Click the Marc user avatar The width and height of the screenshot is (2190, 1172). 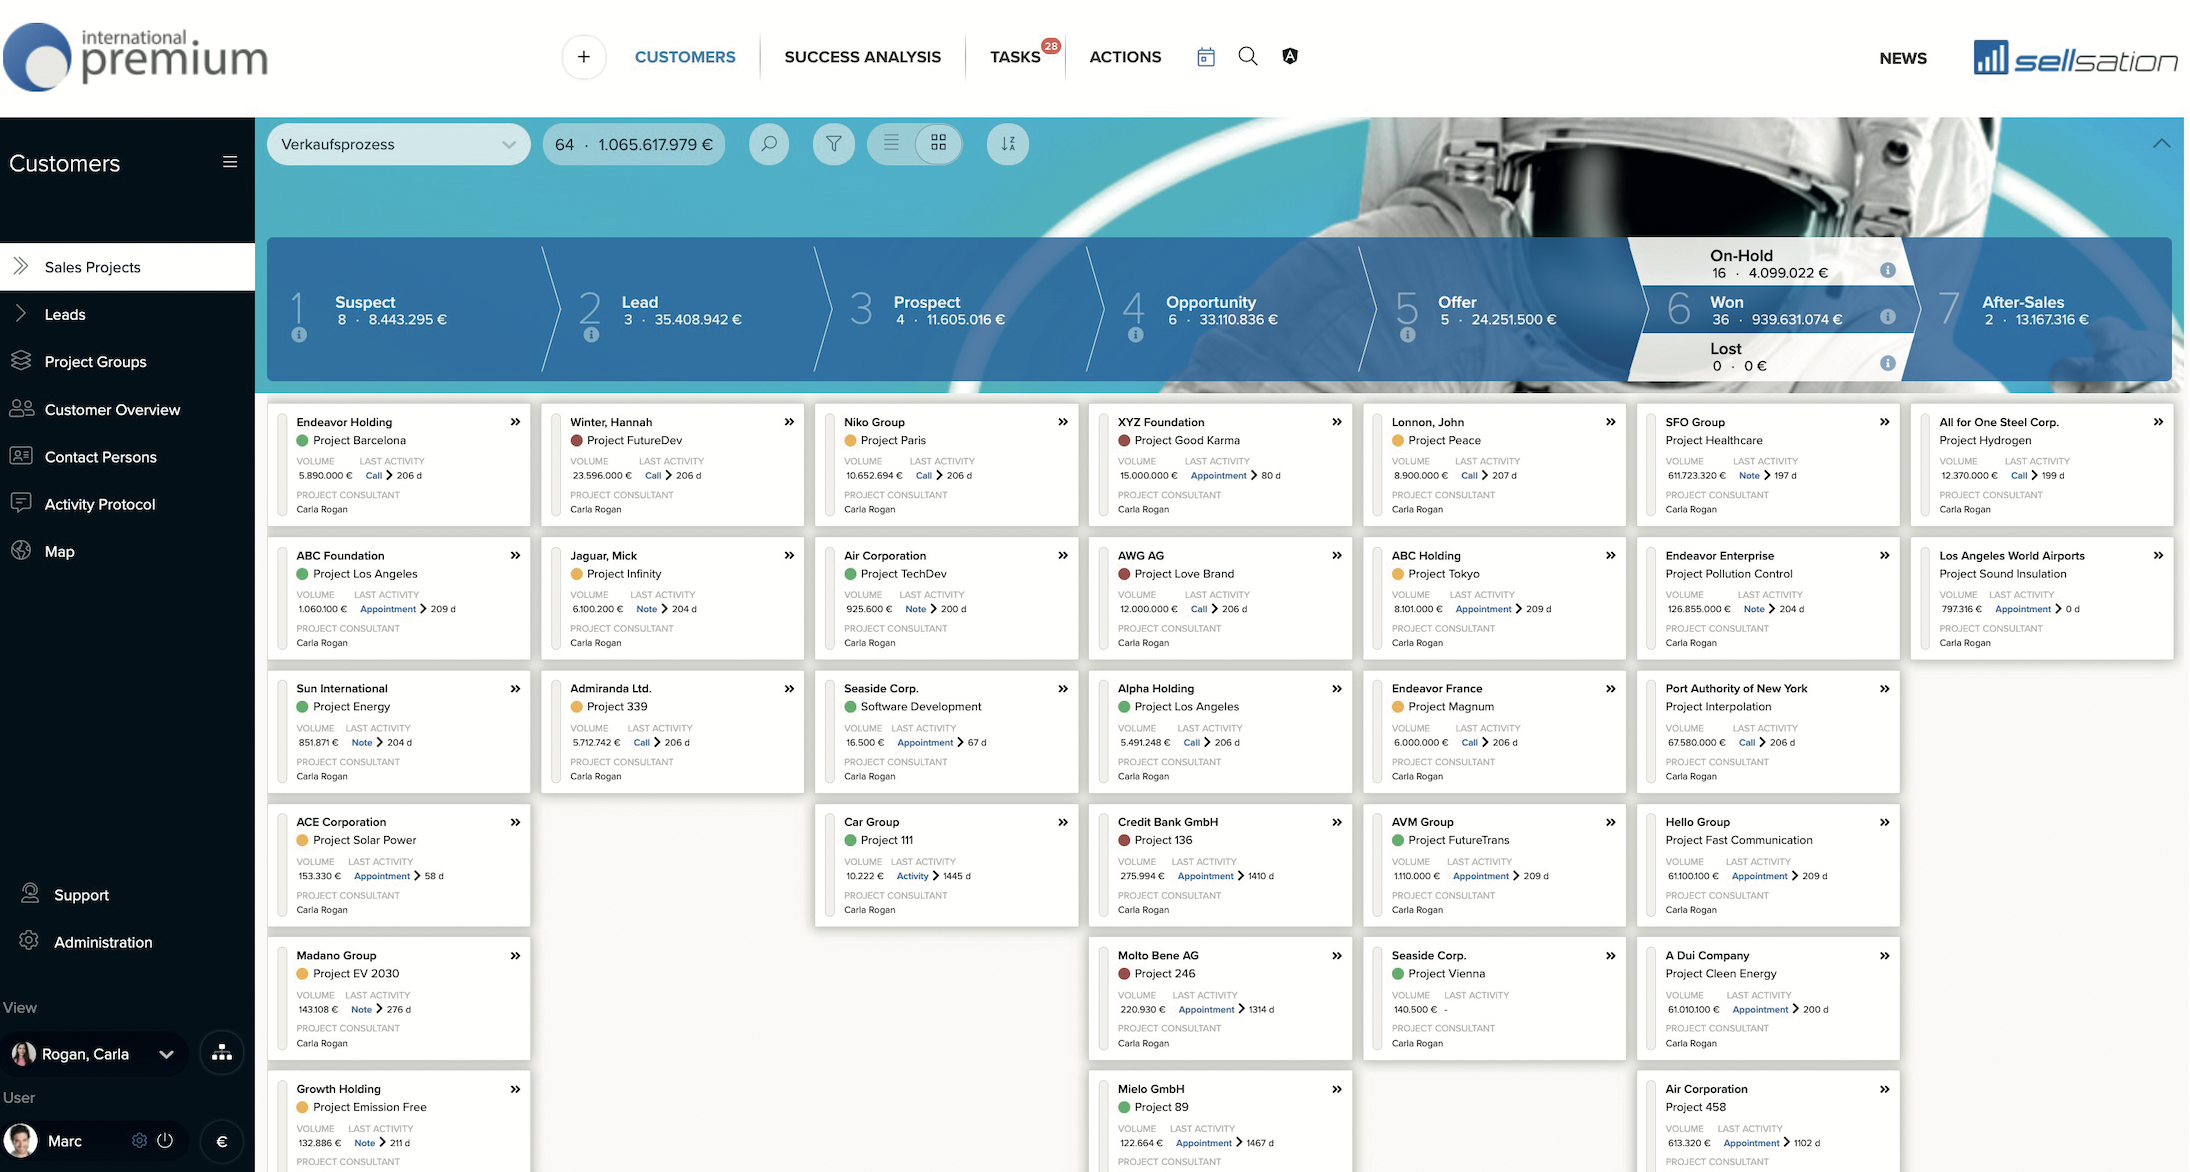[x=21, y=1140]
